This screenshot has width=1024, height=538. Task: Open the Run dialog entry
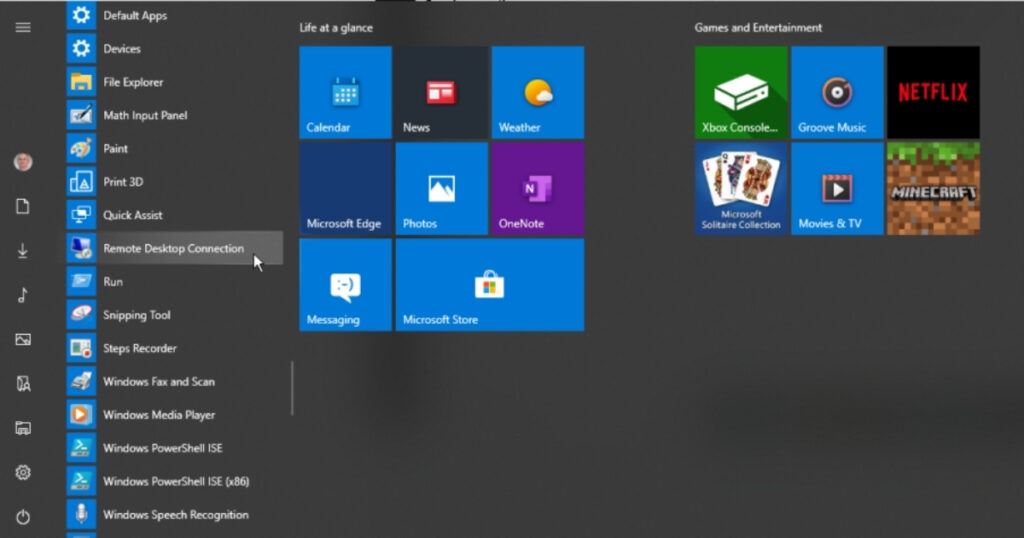tap(174, 281)
